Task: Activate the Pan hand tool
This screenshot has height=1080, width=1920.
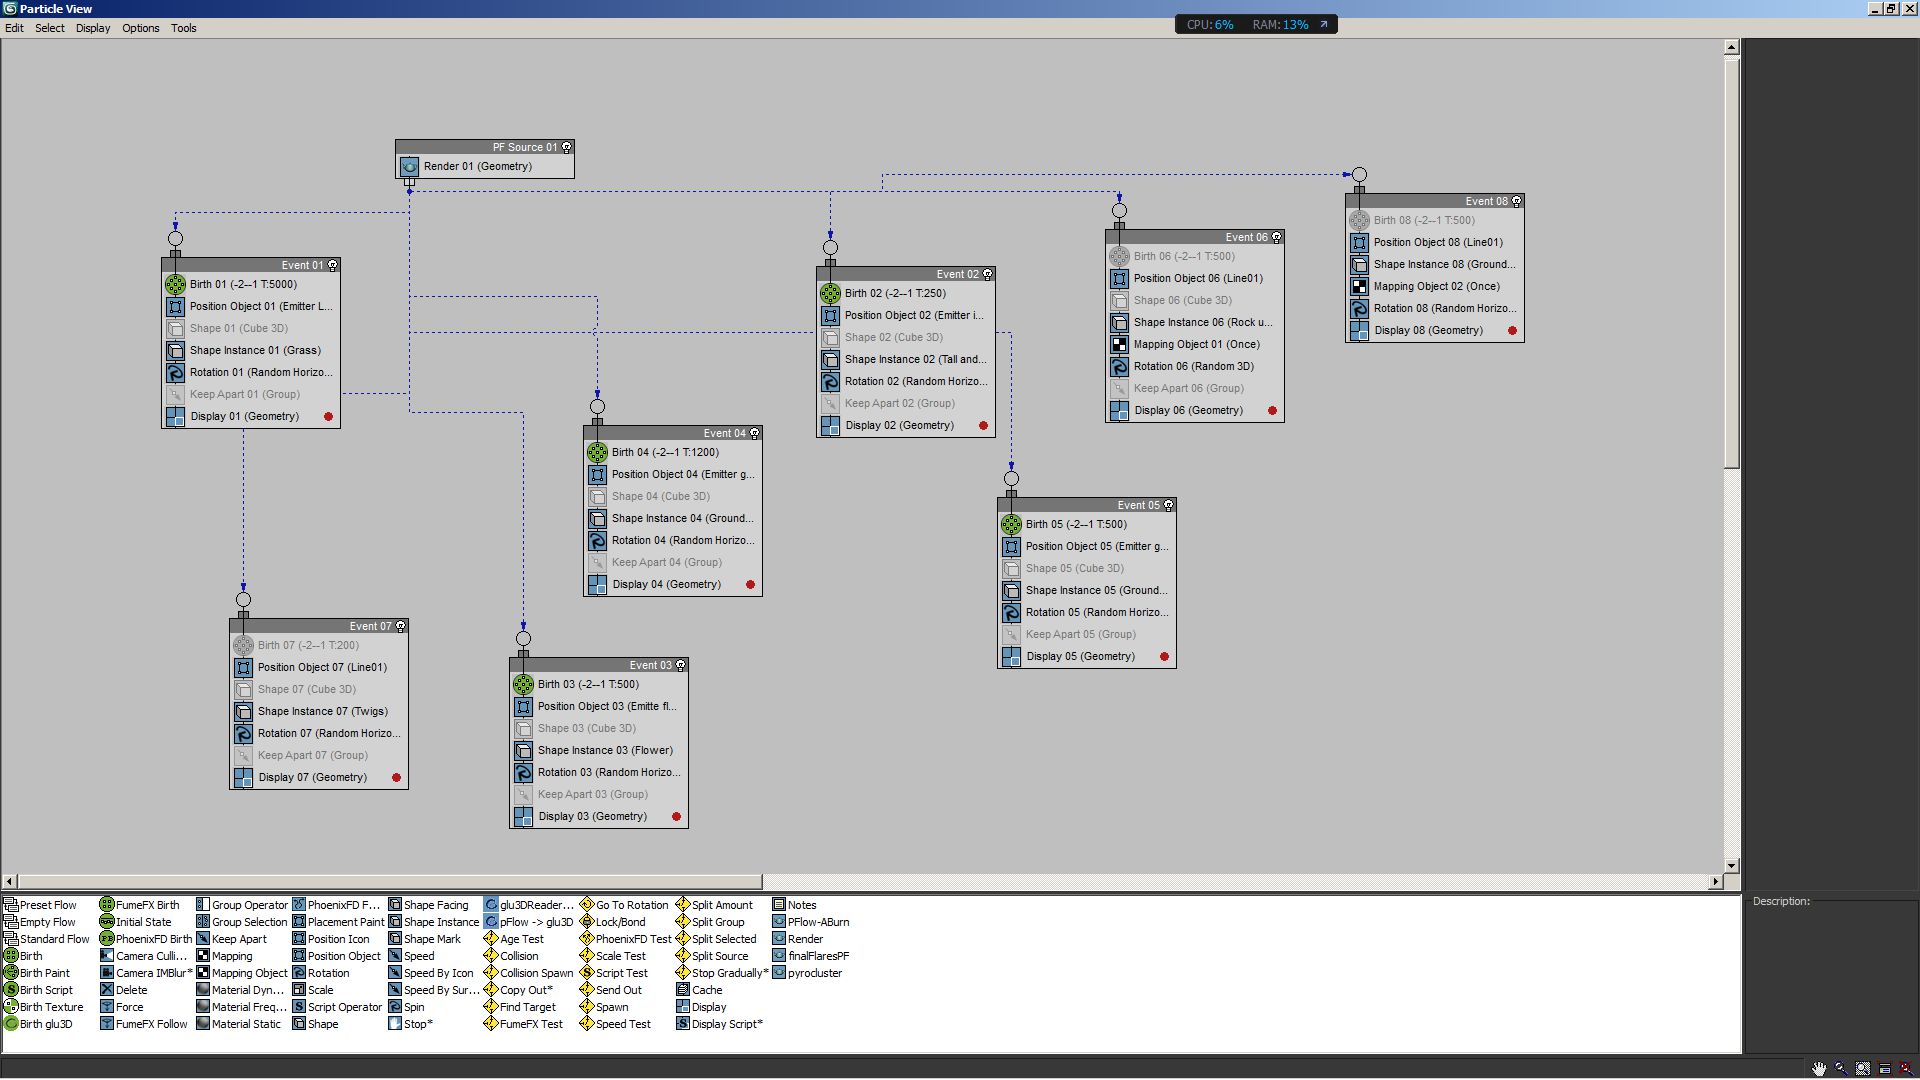Action: [1819, 1069]
